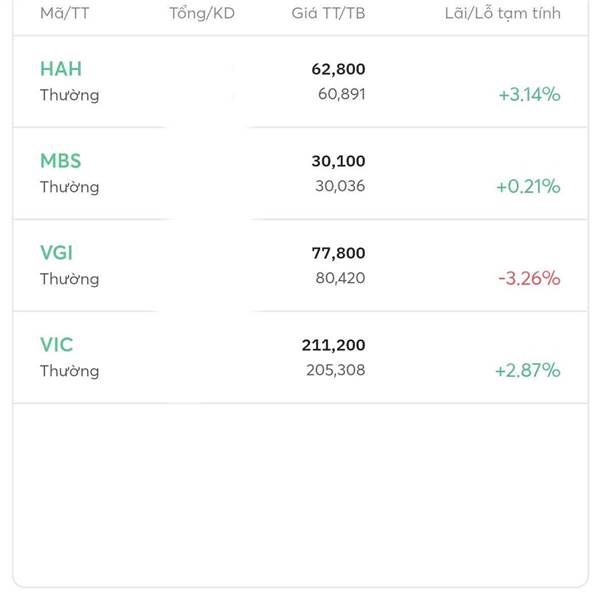Click HAH average price 60,891
The image size is (600, 600).
pos(342,95)
